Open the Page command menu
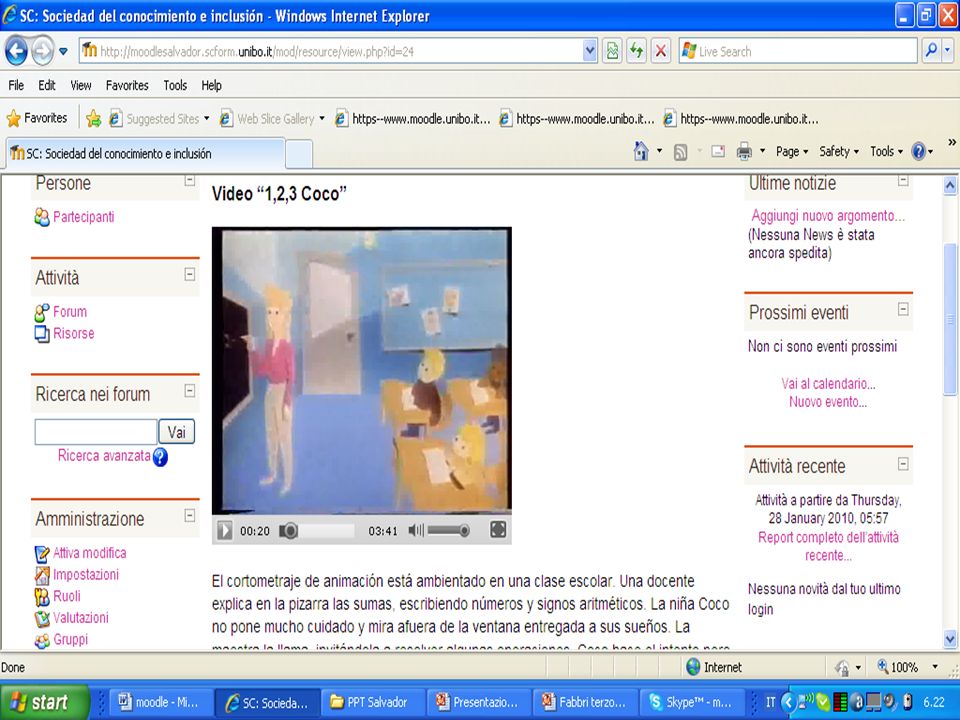Image resolution: width=960 pixels, height=720 pixels. tap(792, 151)
